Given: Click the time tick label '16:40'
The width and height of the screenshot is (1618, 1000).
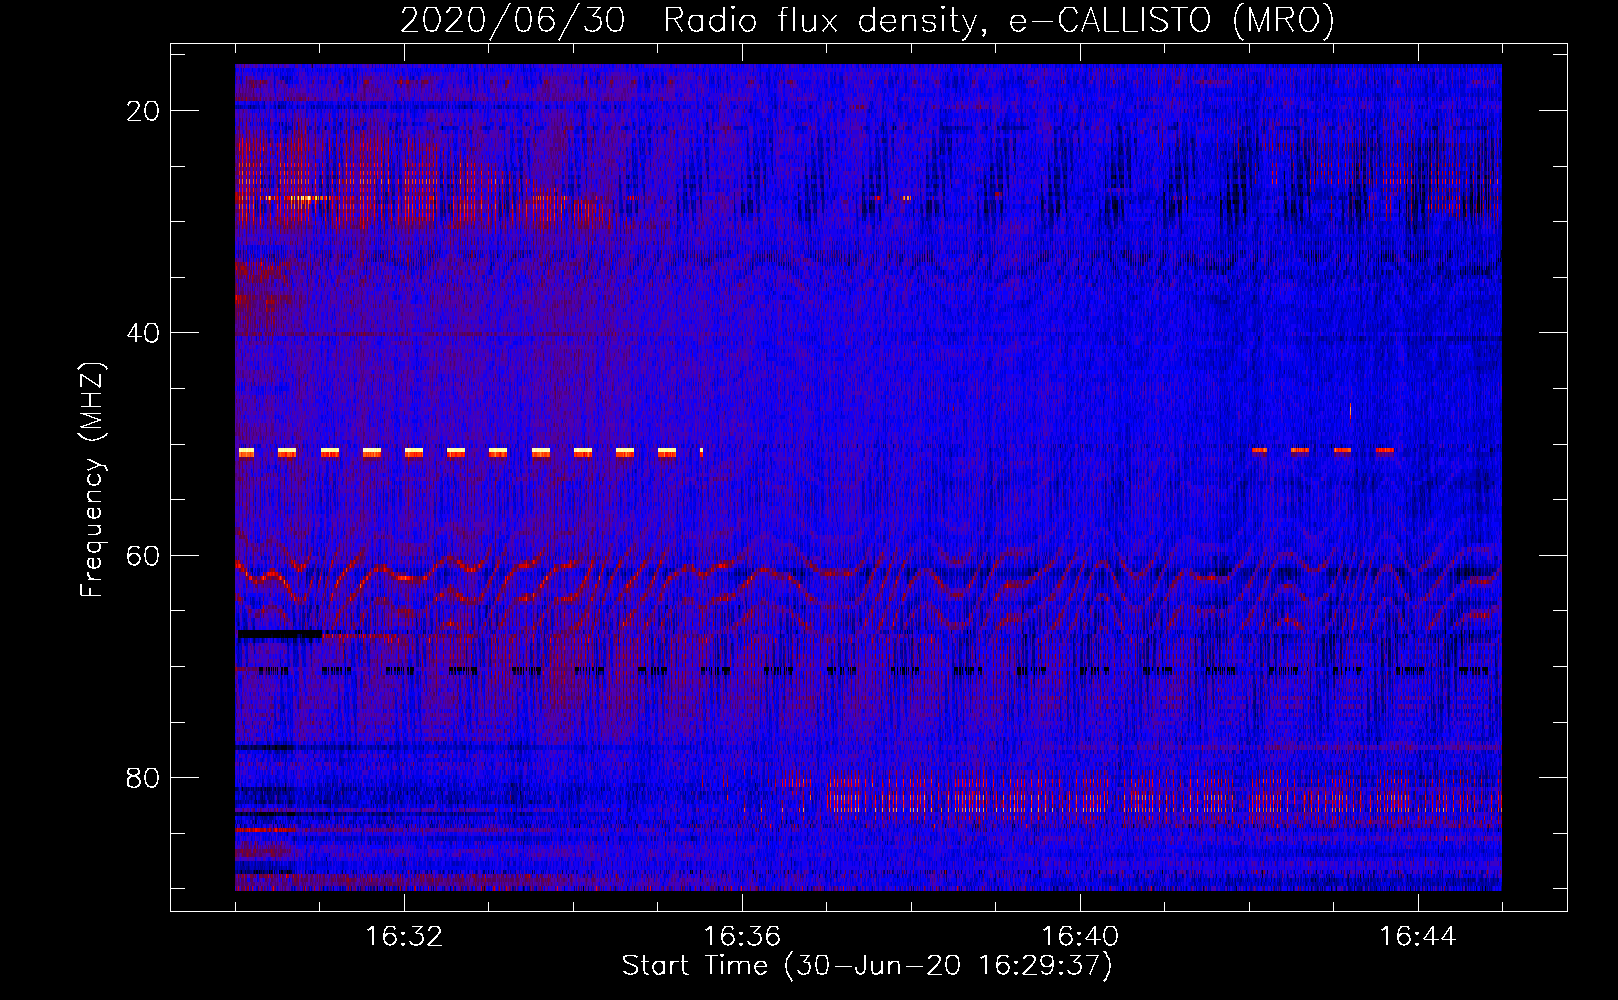Looking at the screenshot, I should point(1080,937).
